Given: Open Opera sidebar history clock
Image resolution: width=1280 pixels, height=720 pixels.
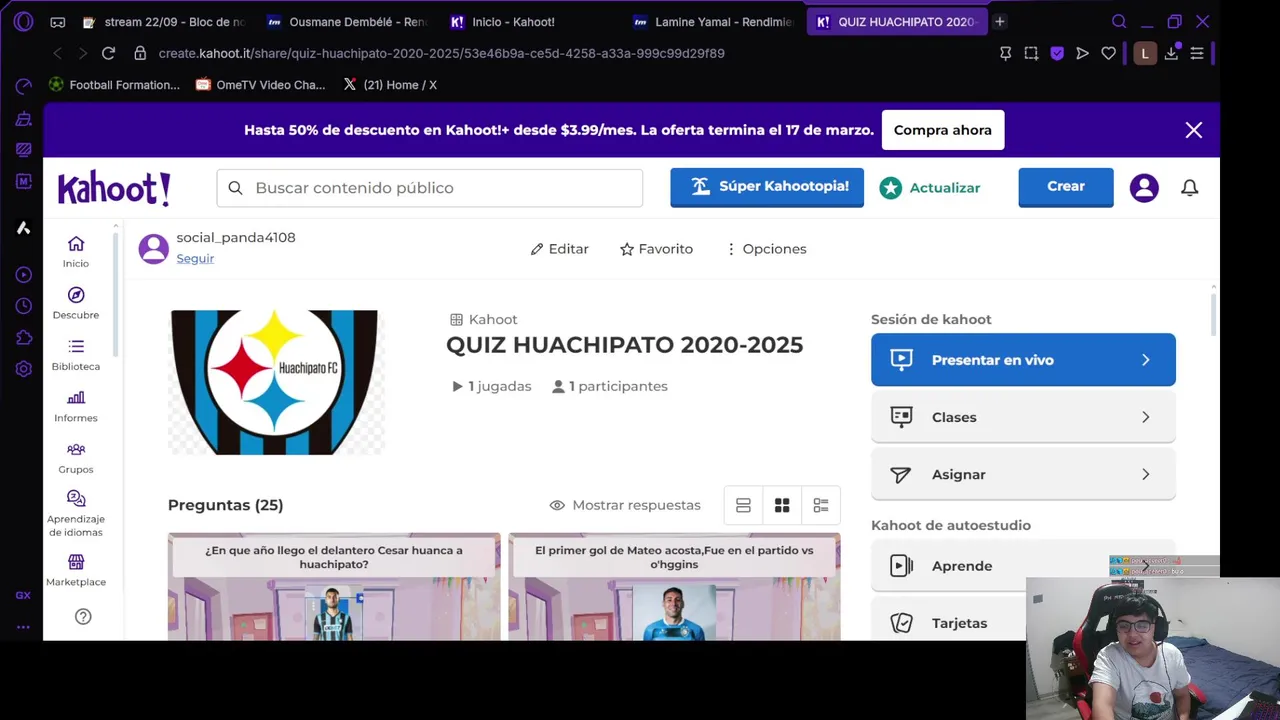Looking at the screenshot, I should tap(23, 306).
